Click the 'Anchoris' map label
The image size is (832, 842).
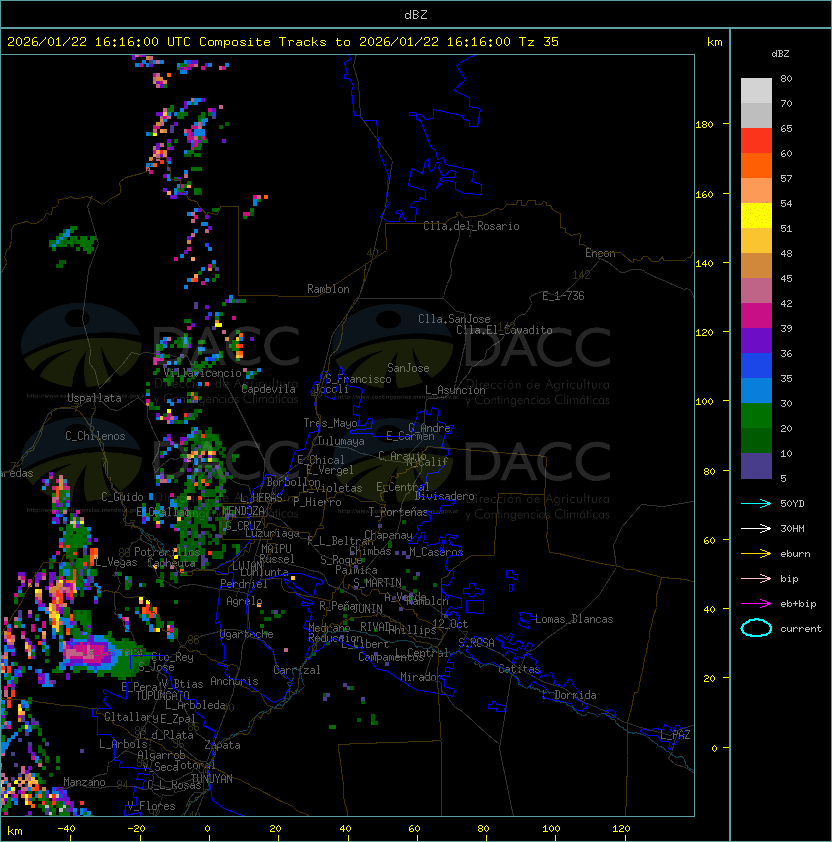click(x=234, y=681)
